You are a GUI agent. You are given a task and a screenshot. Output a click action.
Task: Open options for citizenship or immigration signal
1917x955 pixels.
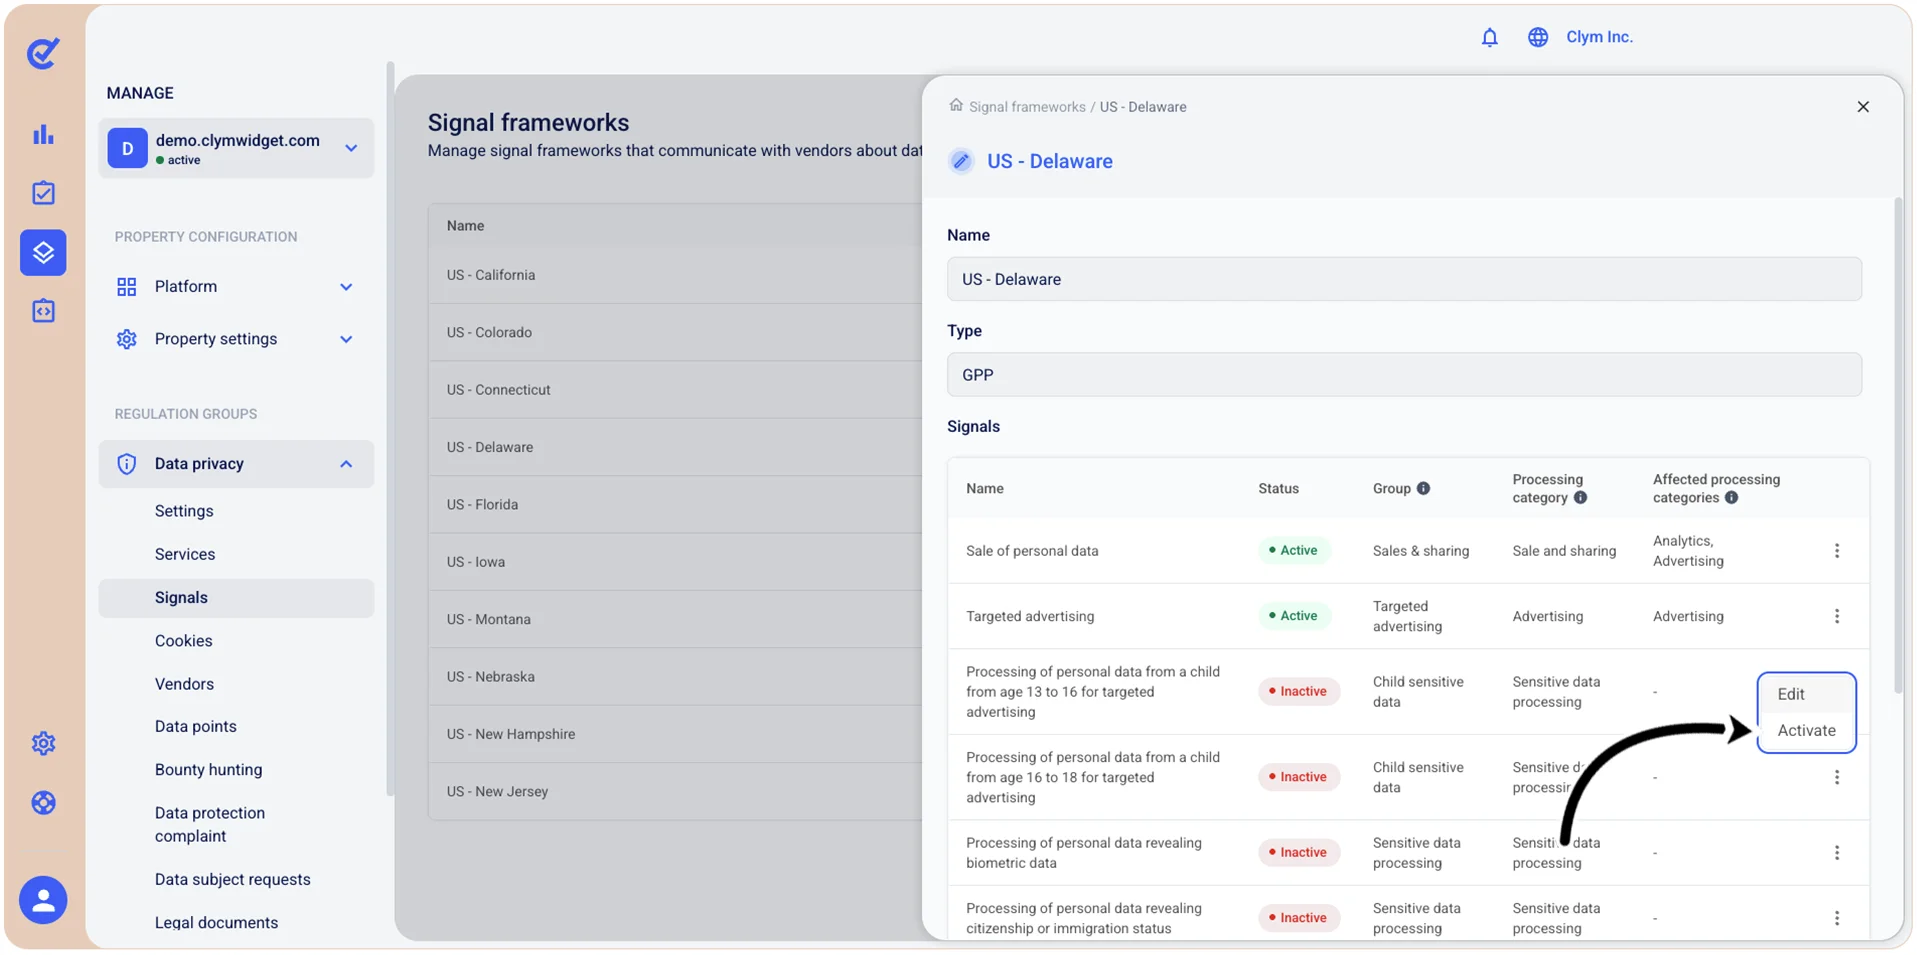tap(1837, 918)
